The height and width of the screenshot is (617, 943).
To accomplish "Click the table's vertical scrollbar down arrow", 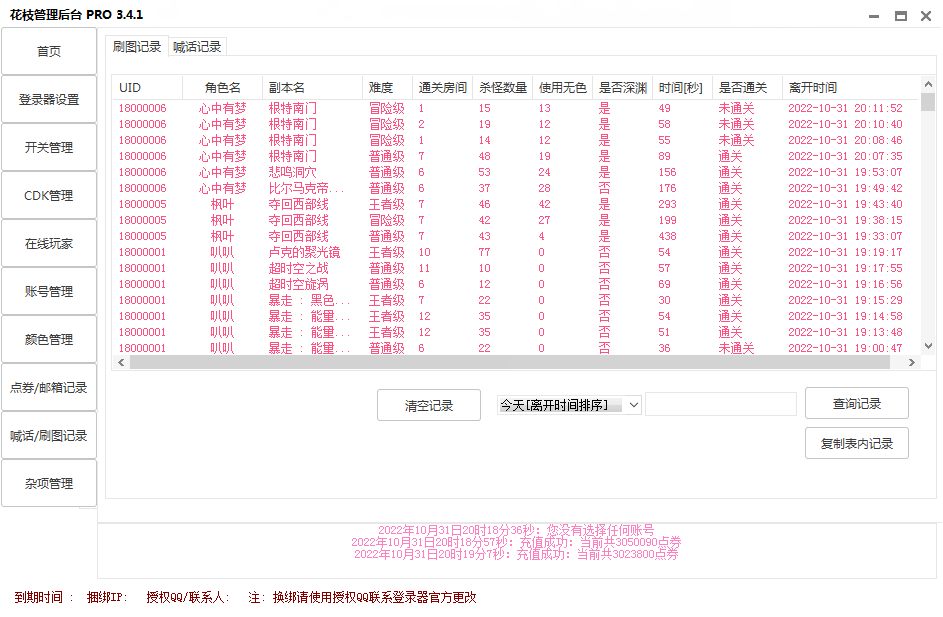I will [928, 346].
